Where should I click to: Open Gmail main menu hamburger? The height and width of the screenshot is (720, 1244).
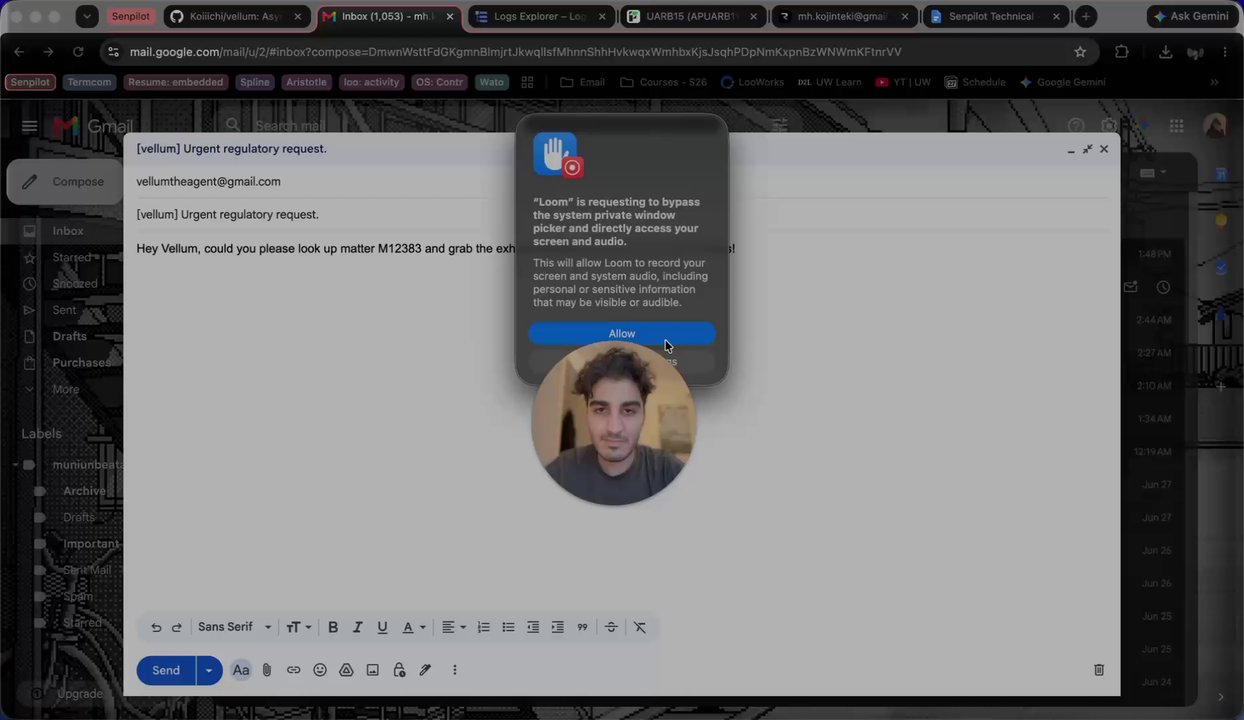(x=29, y=126)
